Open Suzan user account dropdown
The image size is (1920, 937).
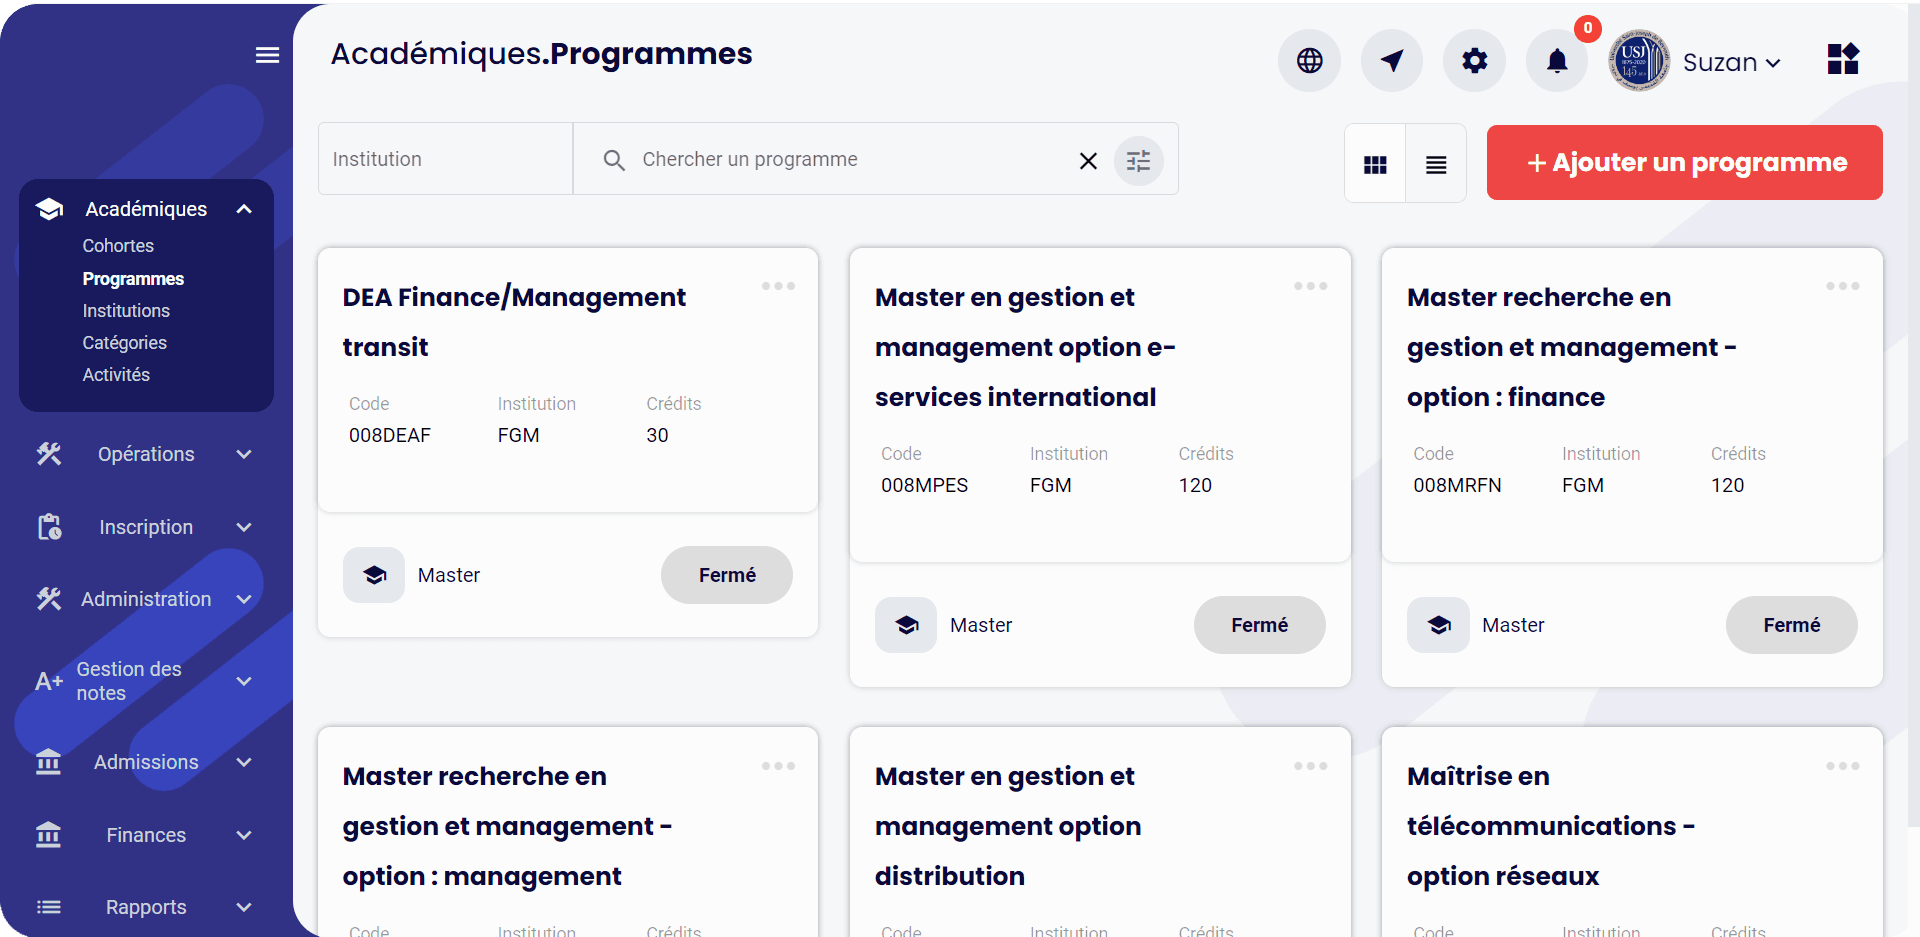1730,62
